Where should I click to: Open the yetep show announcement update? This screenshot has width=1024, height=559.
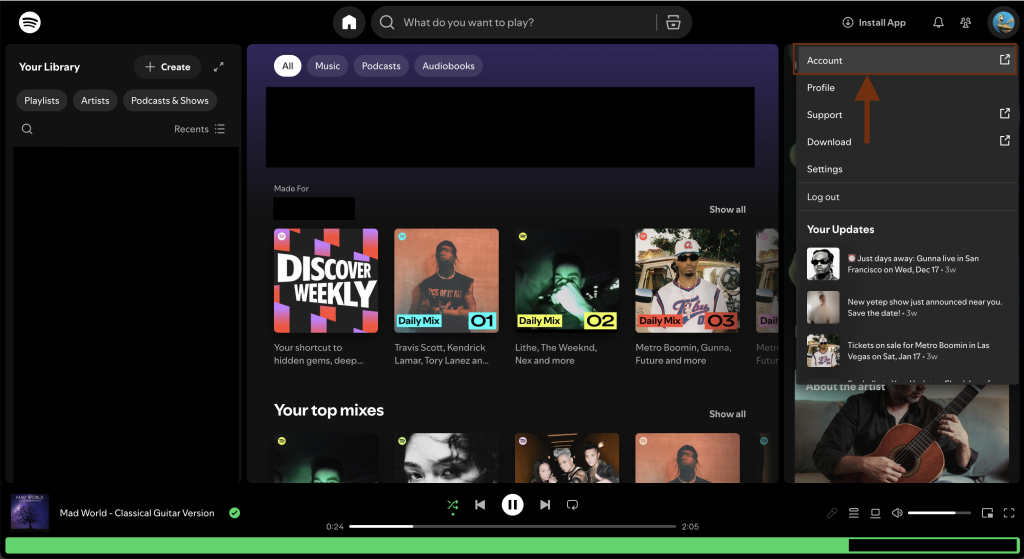tap(905, 308)
